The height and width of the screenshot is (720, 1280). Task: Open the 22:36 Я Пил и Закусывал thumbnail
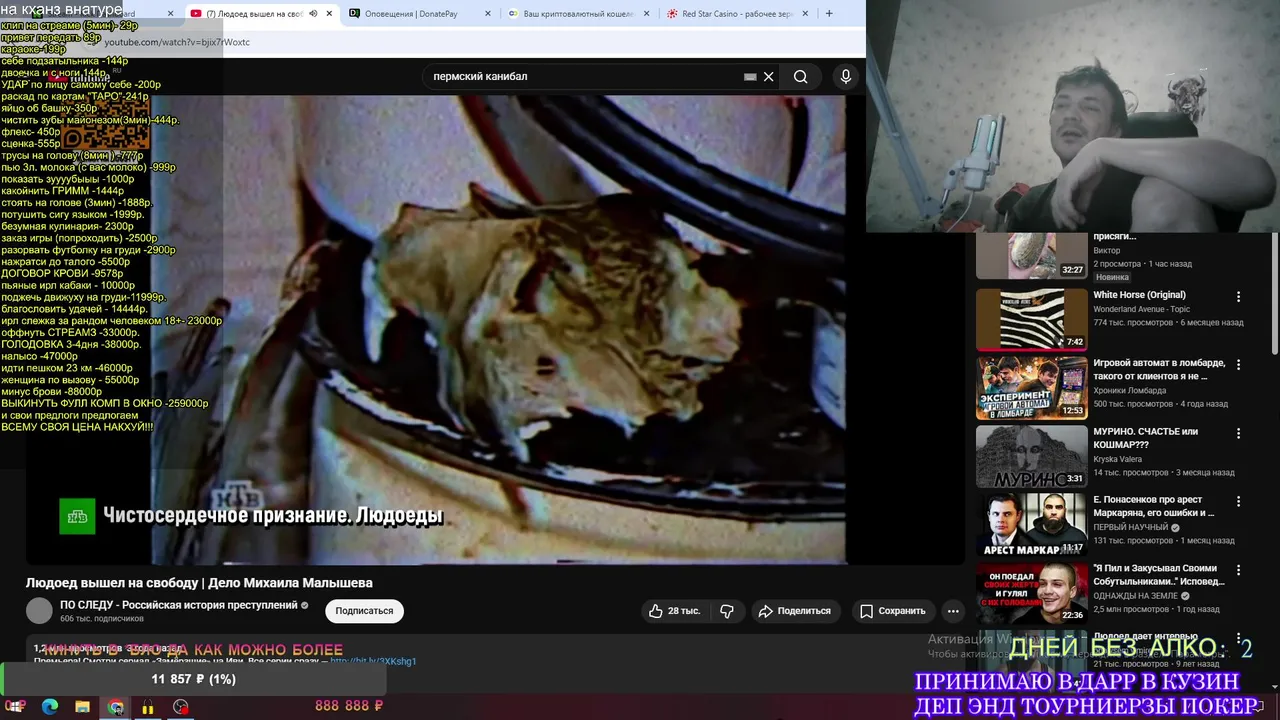click(1031, 593)
